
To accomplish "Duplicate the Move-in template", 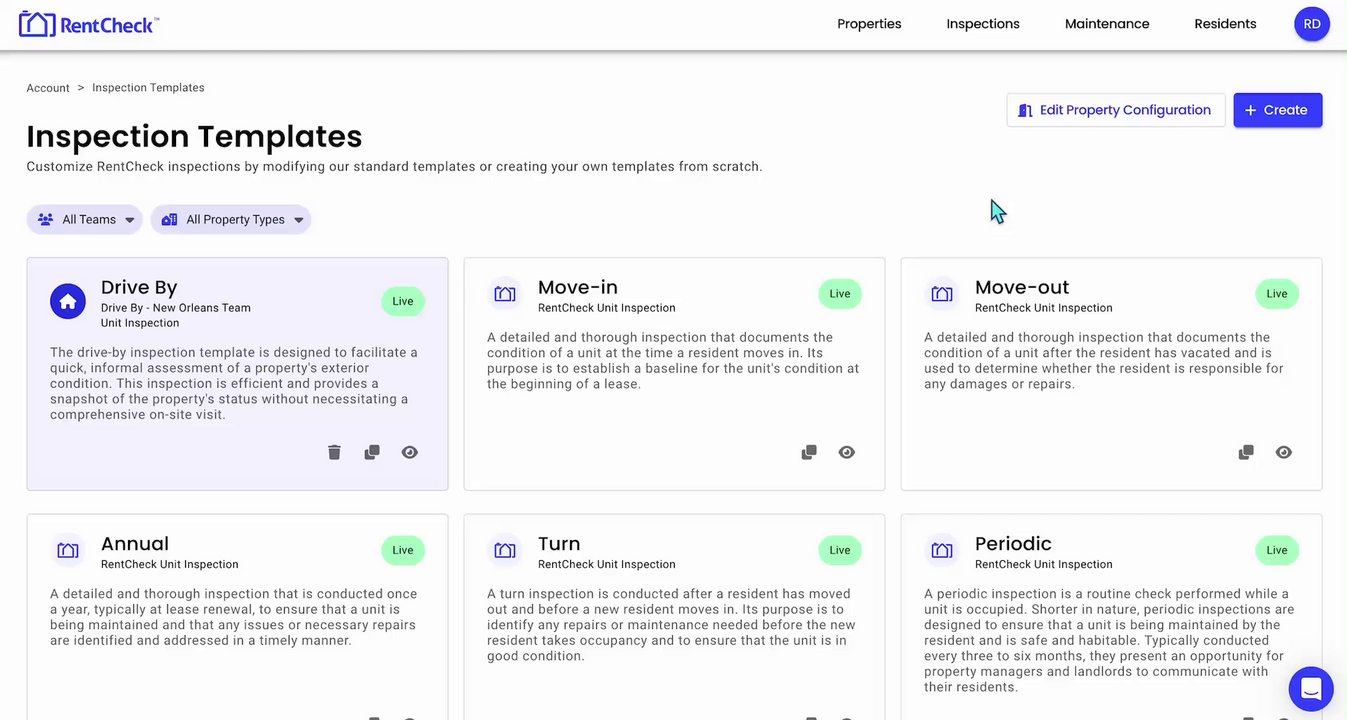I will 809,453.
